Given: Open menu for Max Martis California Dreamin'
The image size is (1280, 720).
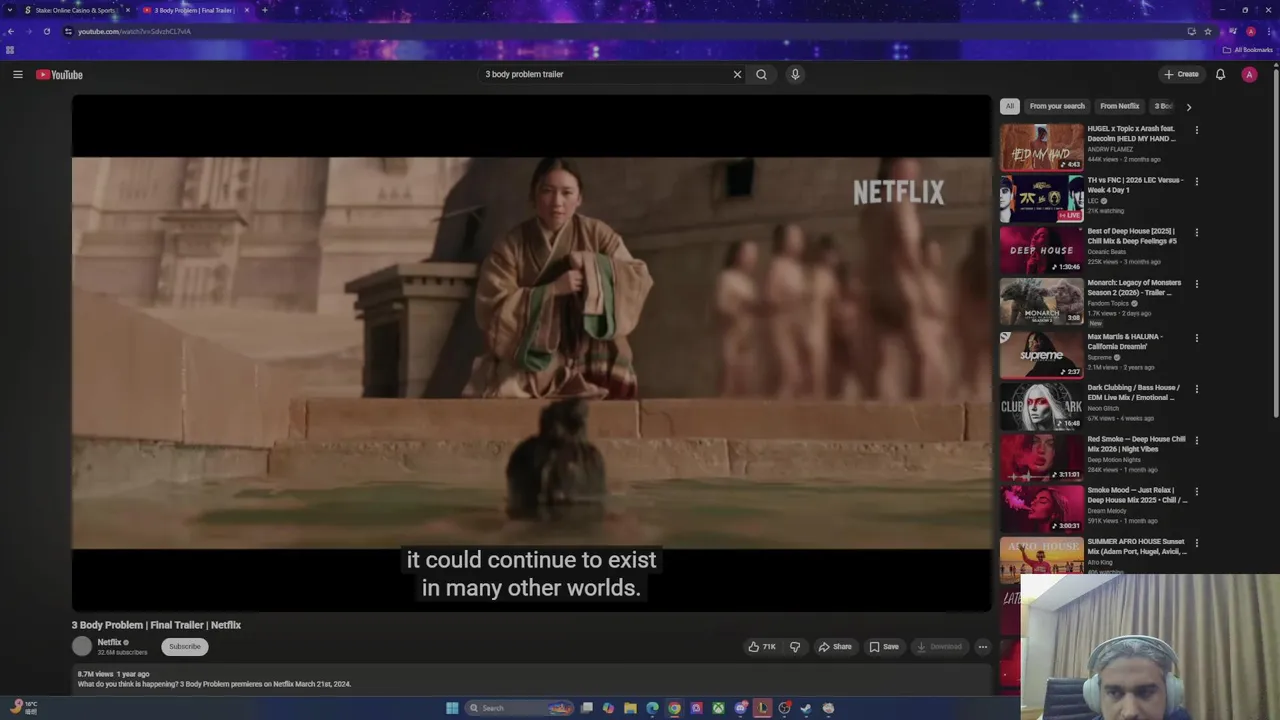Looking at the screenshot, I should click(1196, 338).
